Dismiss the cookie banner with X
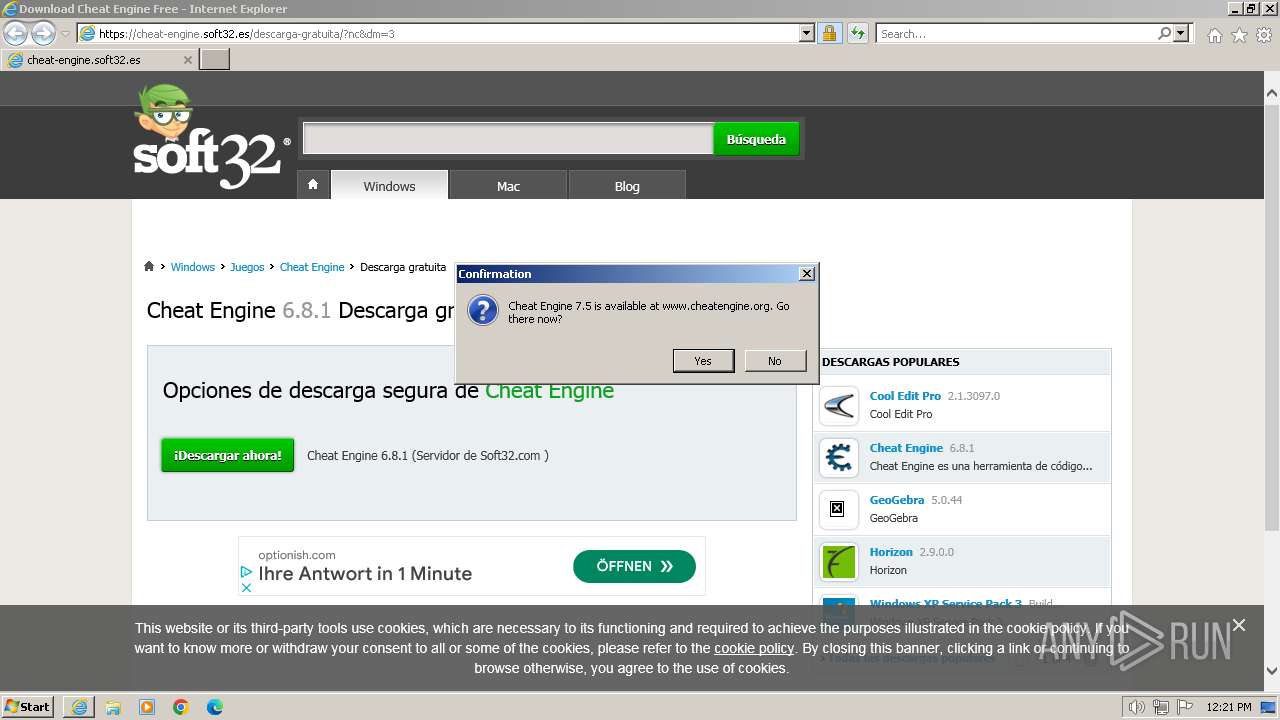The image size is (1280, 720). click(x=1239, y=625)
